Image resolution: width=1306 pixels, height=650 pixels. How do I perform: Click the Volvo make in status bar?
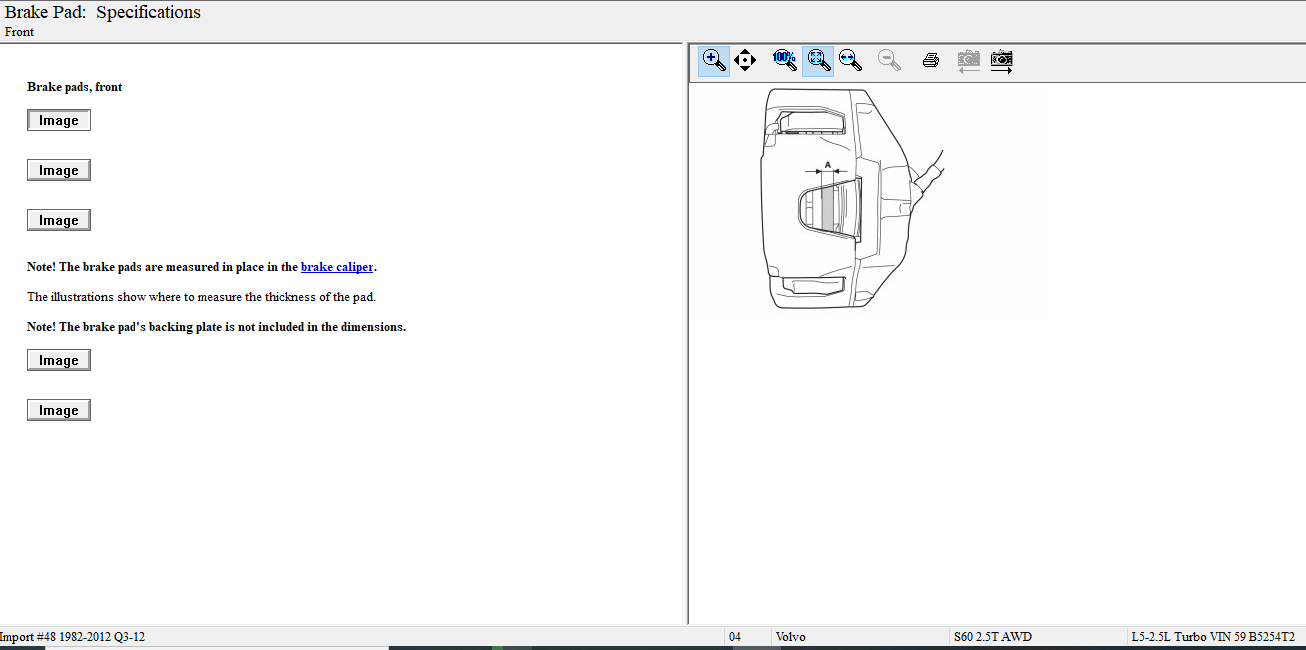(x=790, y=637)
